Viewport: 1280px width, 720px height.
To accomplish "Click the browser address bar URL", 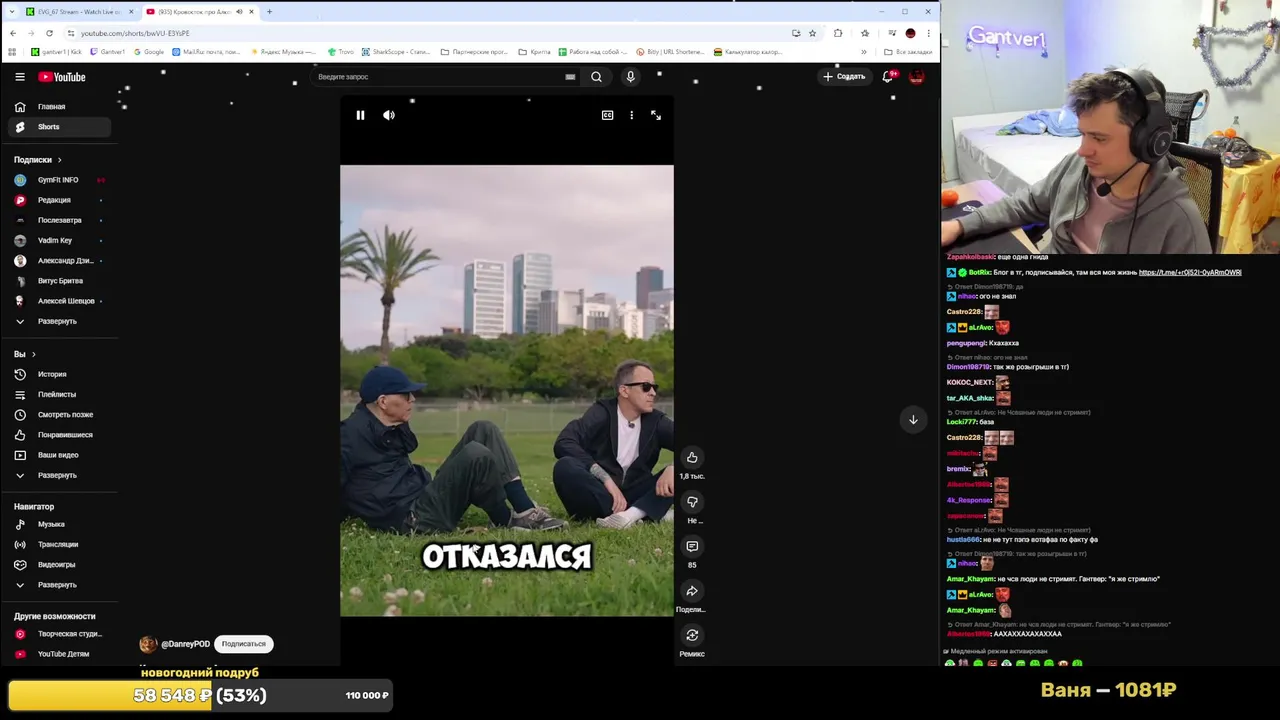I will 135,33.
